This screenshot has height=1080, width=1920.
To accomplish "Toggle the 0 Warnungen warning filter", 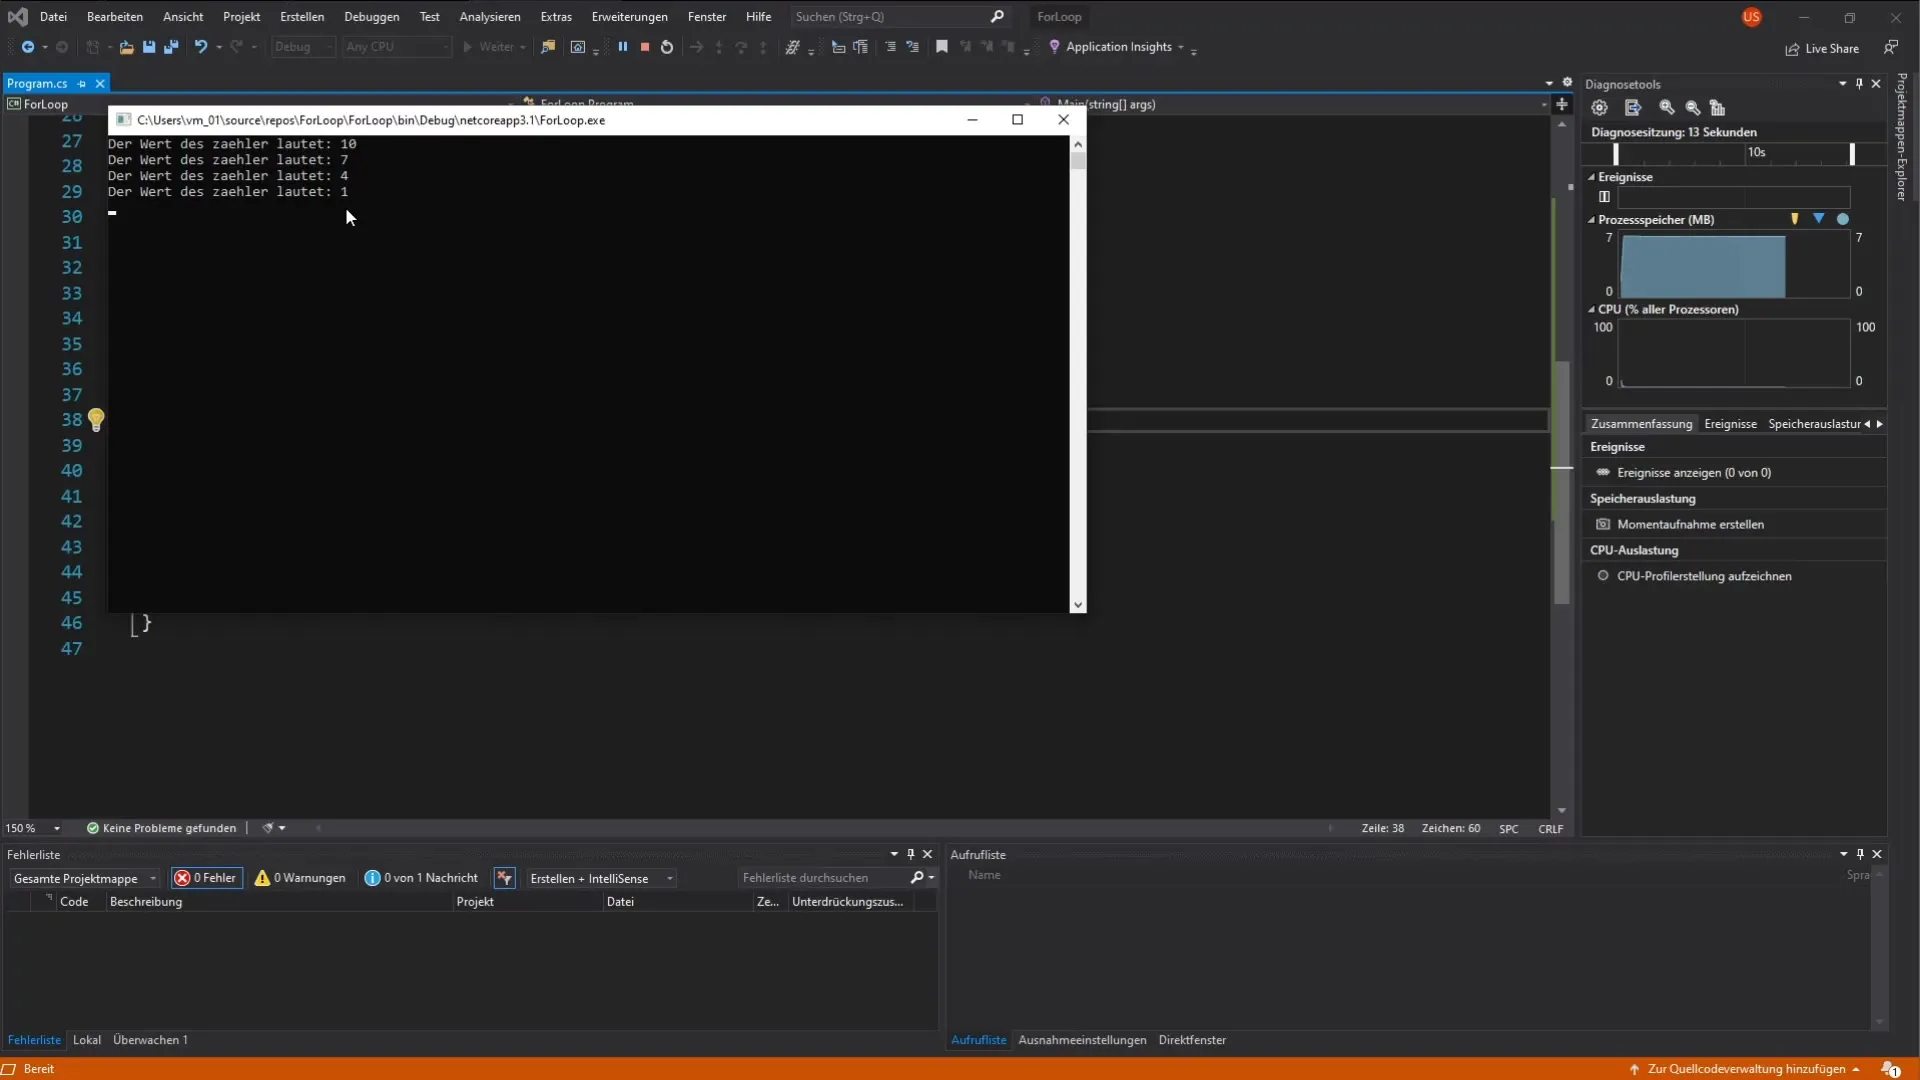I will tap(300, 878).
